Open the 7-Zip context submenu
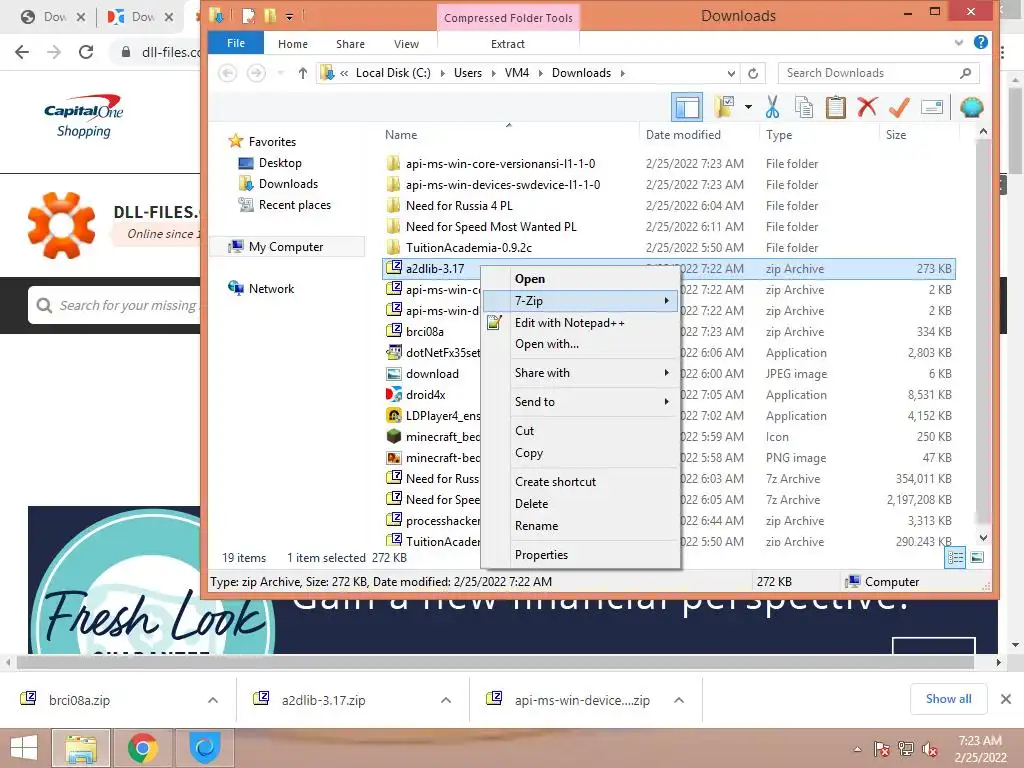 click(x=580, y=300)
